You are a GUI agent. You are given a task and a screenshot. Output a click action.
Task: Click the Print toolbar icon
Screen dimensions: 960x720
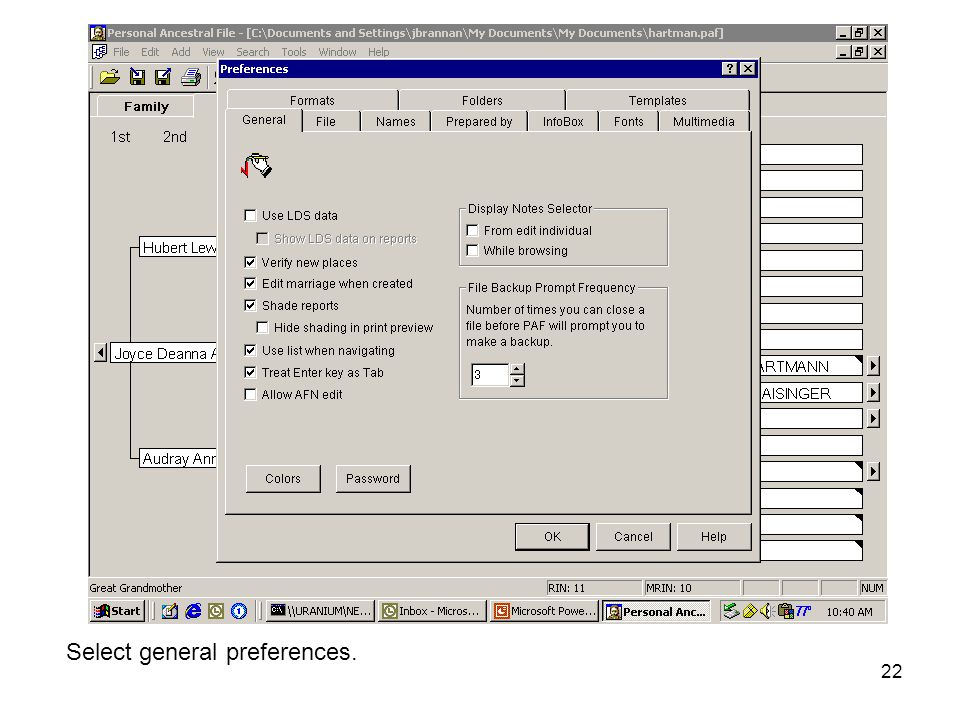click(x=190, y=77)
